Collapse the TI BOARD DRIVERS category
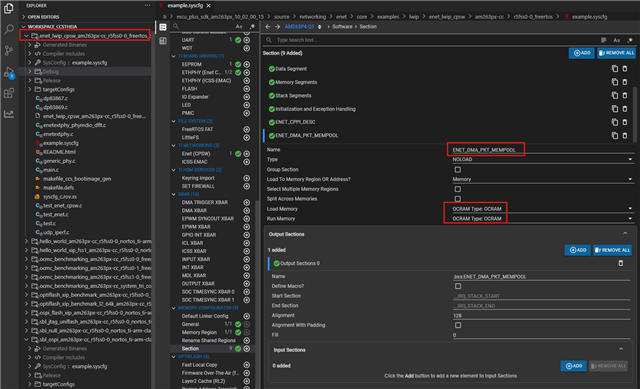The image size is (640, 389). 173,56
